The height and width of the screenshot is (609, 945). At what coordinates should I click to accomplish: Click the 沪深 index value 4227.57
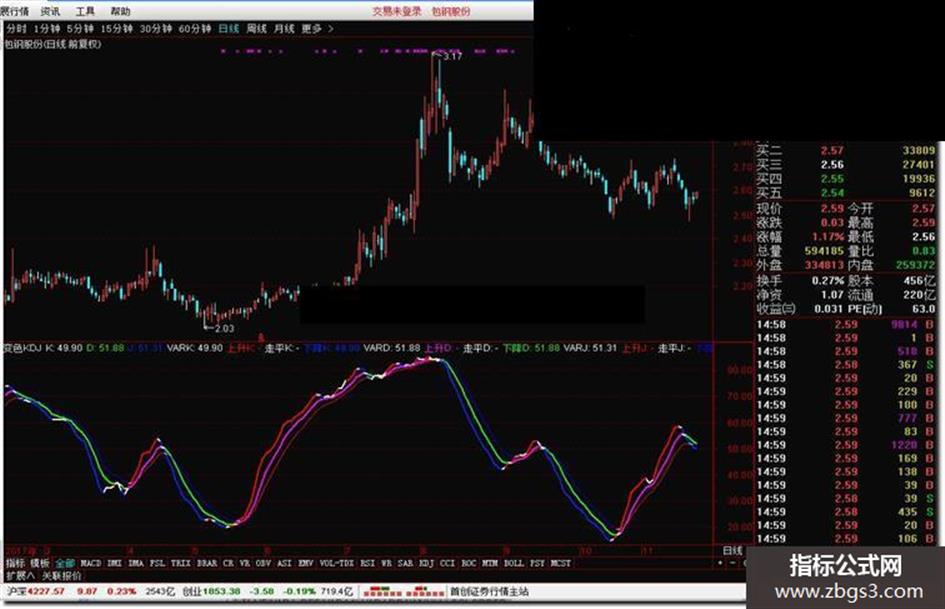[x=46, y=592]
